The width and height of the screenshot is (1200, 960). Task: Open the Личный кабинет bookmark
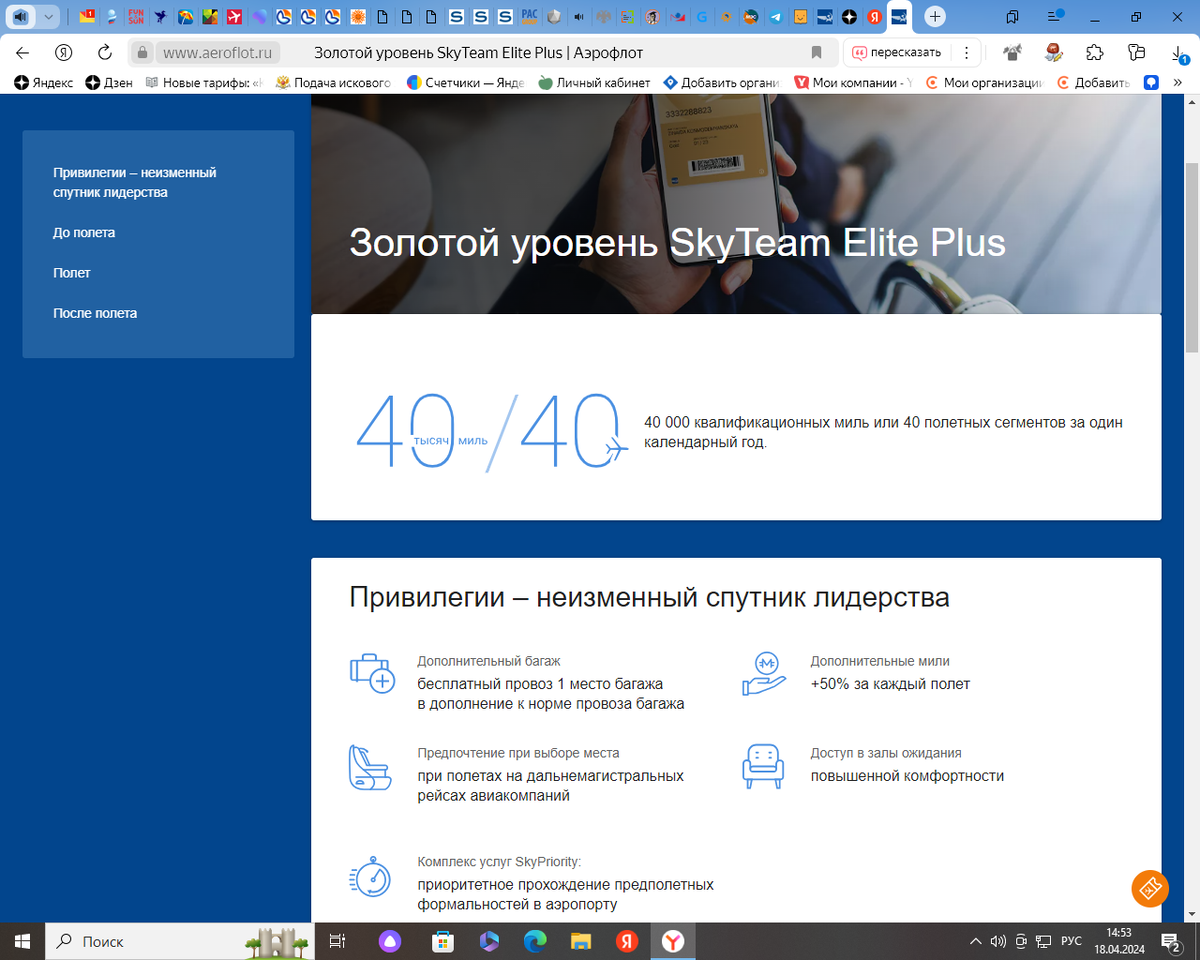coord(594,83)
